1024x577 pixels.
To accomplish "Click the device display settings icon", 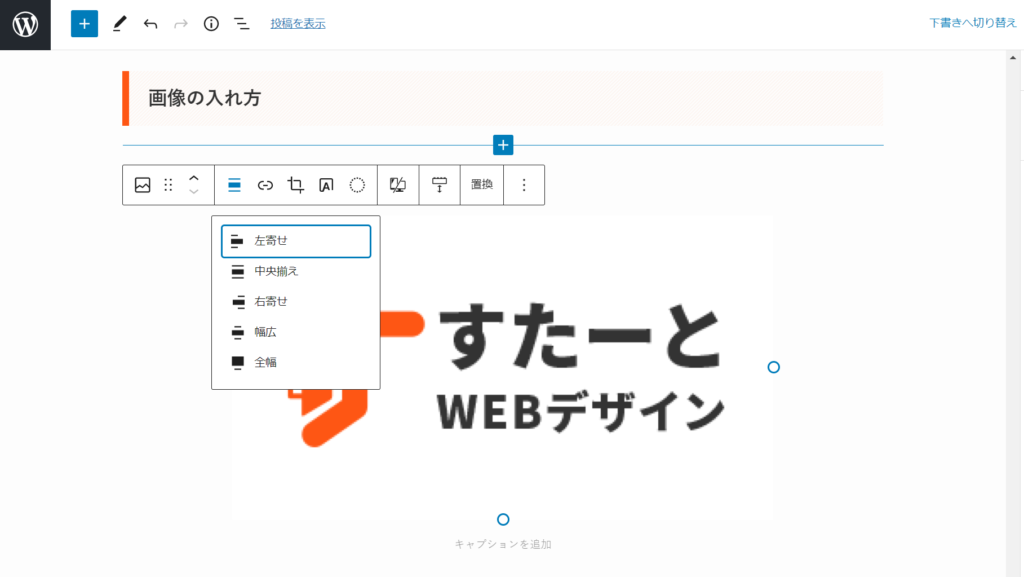I will (398, 185).
